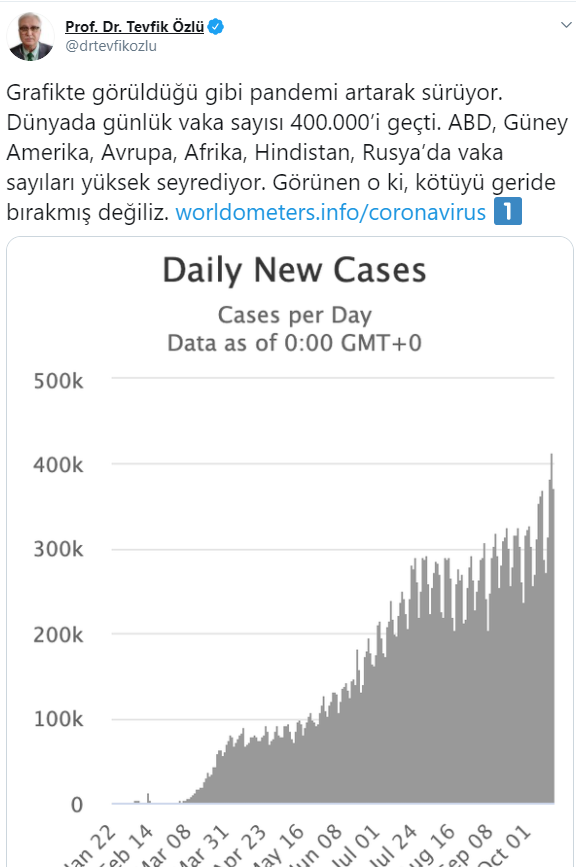The width and height of the screenshot is (576, 867).
Task: Click the 400k y-axis label
Action: [58, 465]
